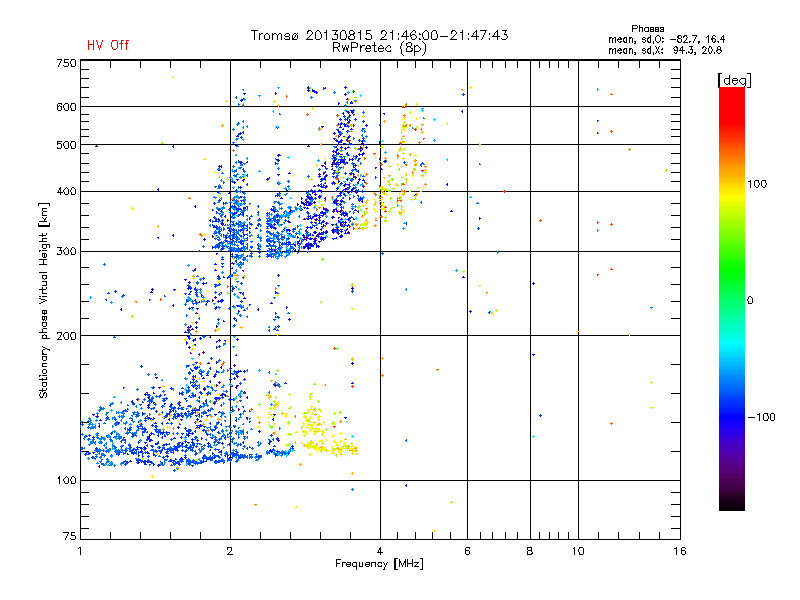Click the '[deg]' colorbar unit label

tap(734, 80)
